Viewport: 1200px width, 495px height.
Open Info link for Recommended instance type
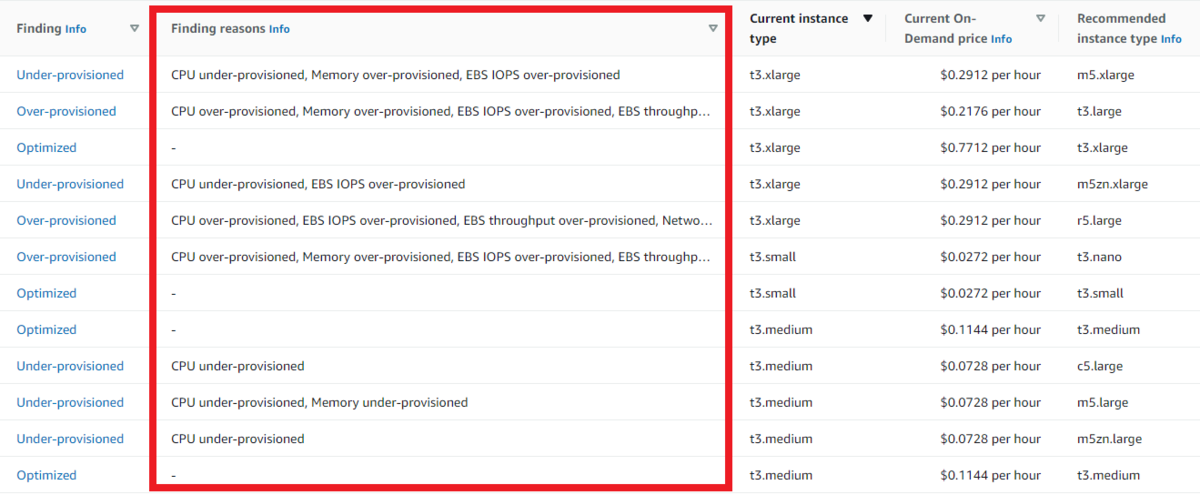[1171, 39]
